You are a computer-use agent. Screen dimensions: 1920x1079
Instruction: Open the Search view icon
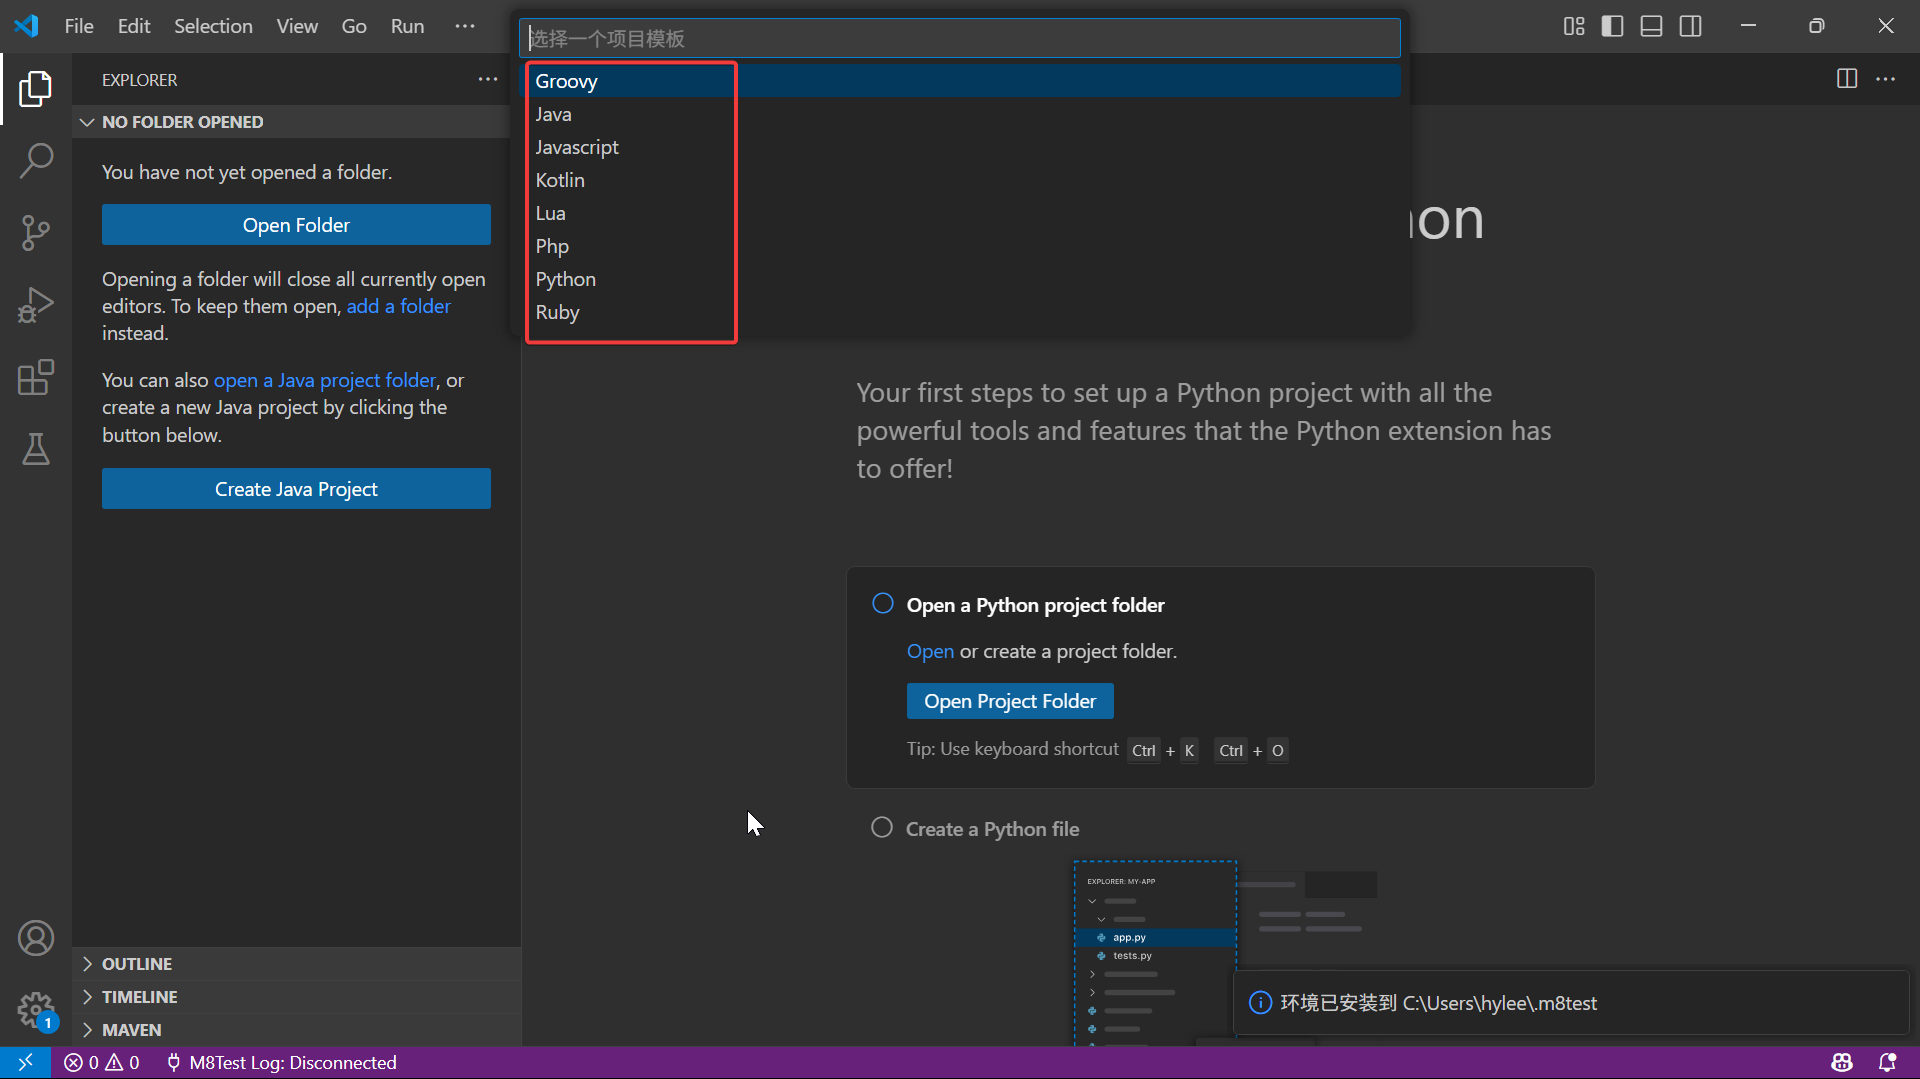pyautogui.click(x=35, y=160)
